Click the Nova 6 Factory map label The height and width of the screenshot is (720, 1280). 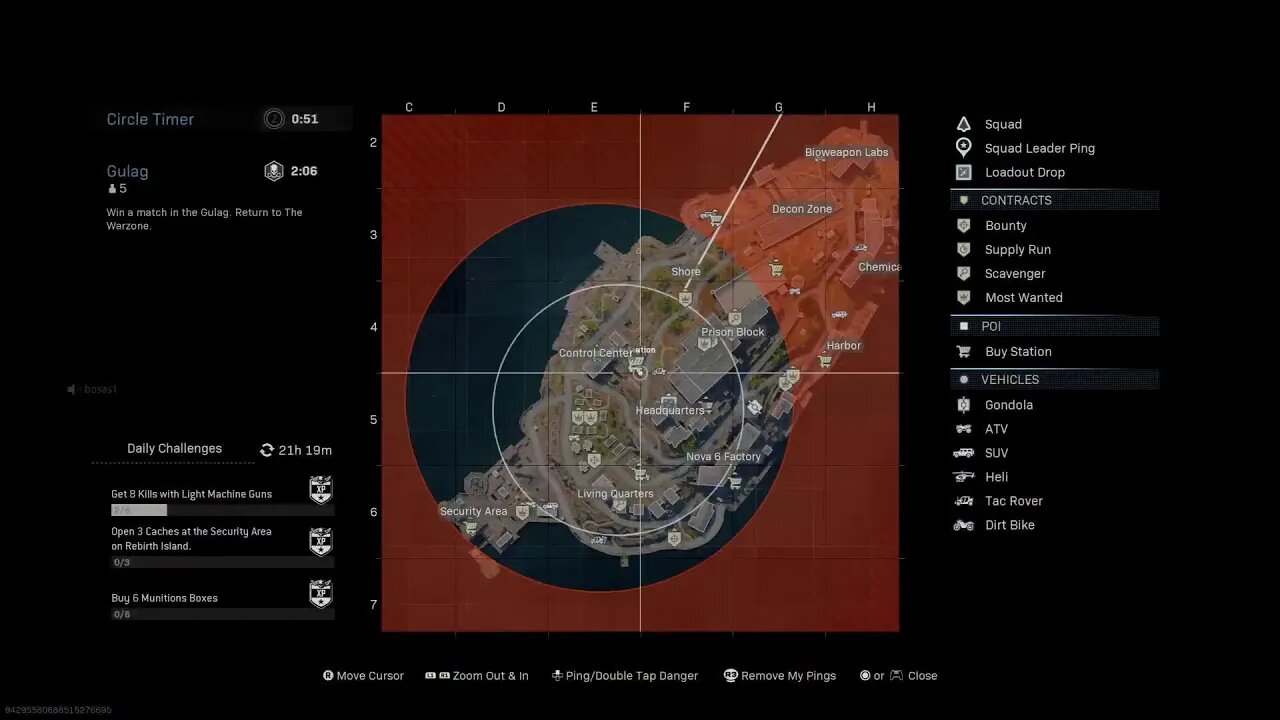point(724,457)
